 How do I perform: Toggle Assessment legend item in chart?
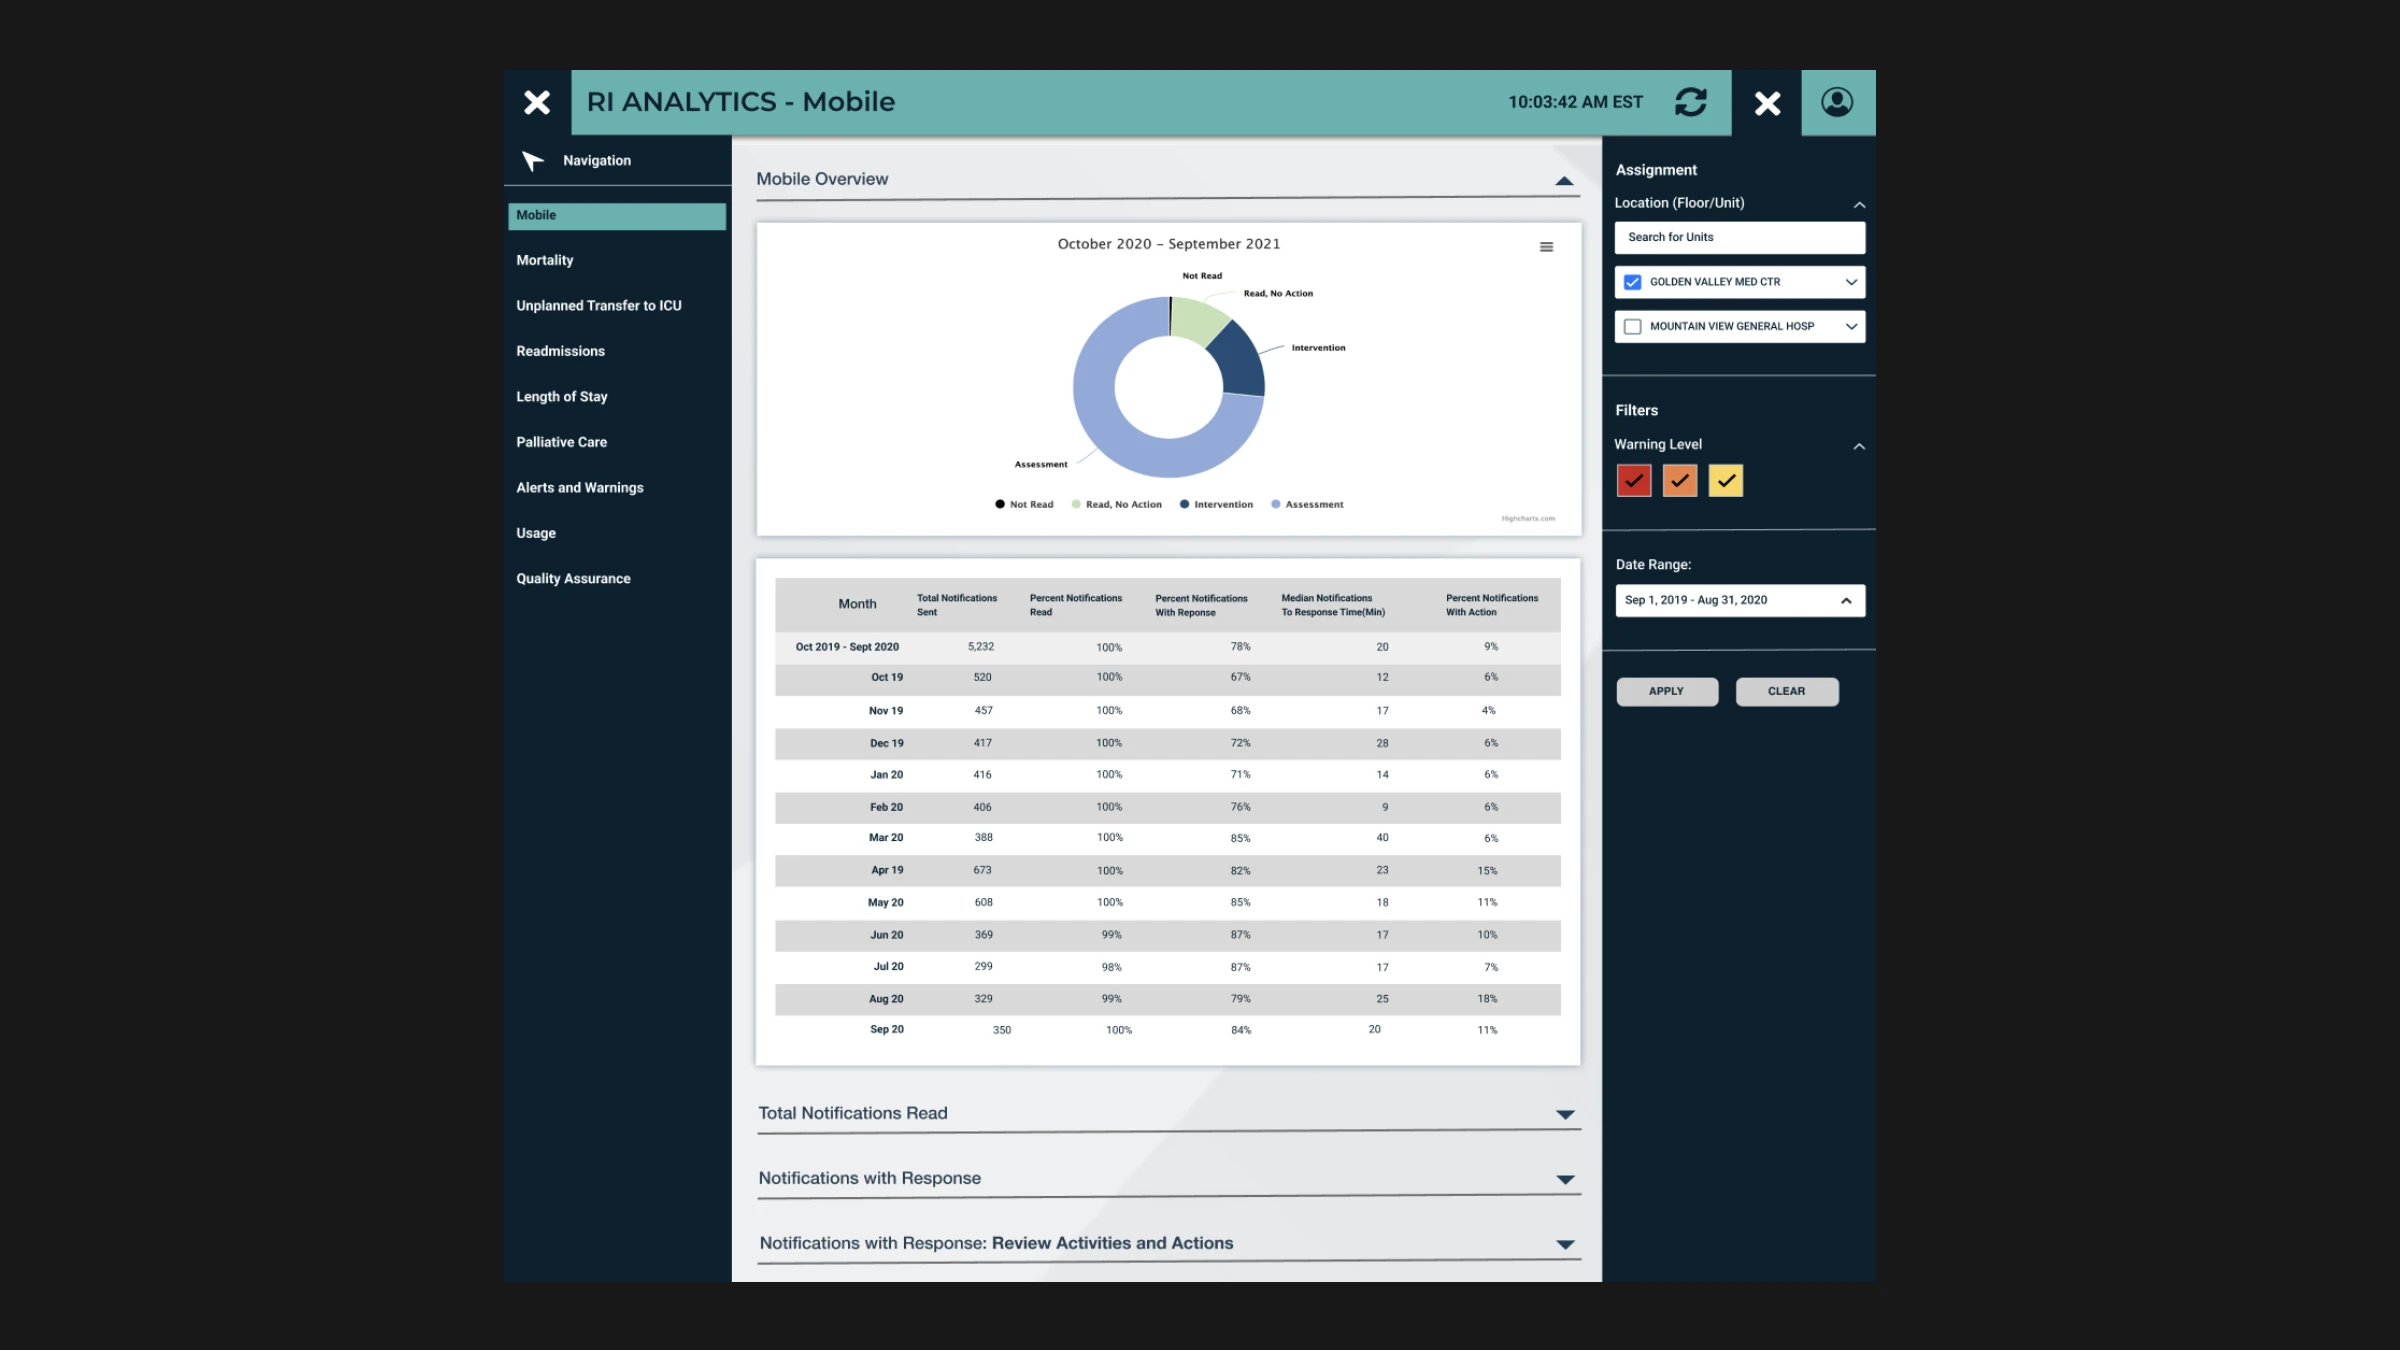[1307, 504]
